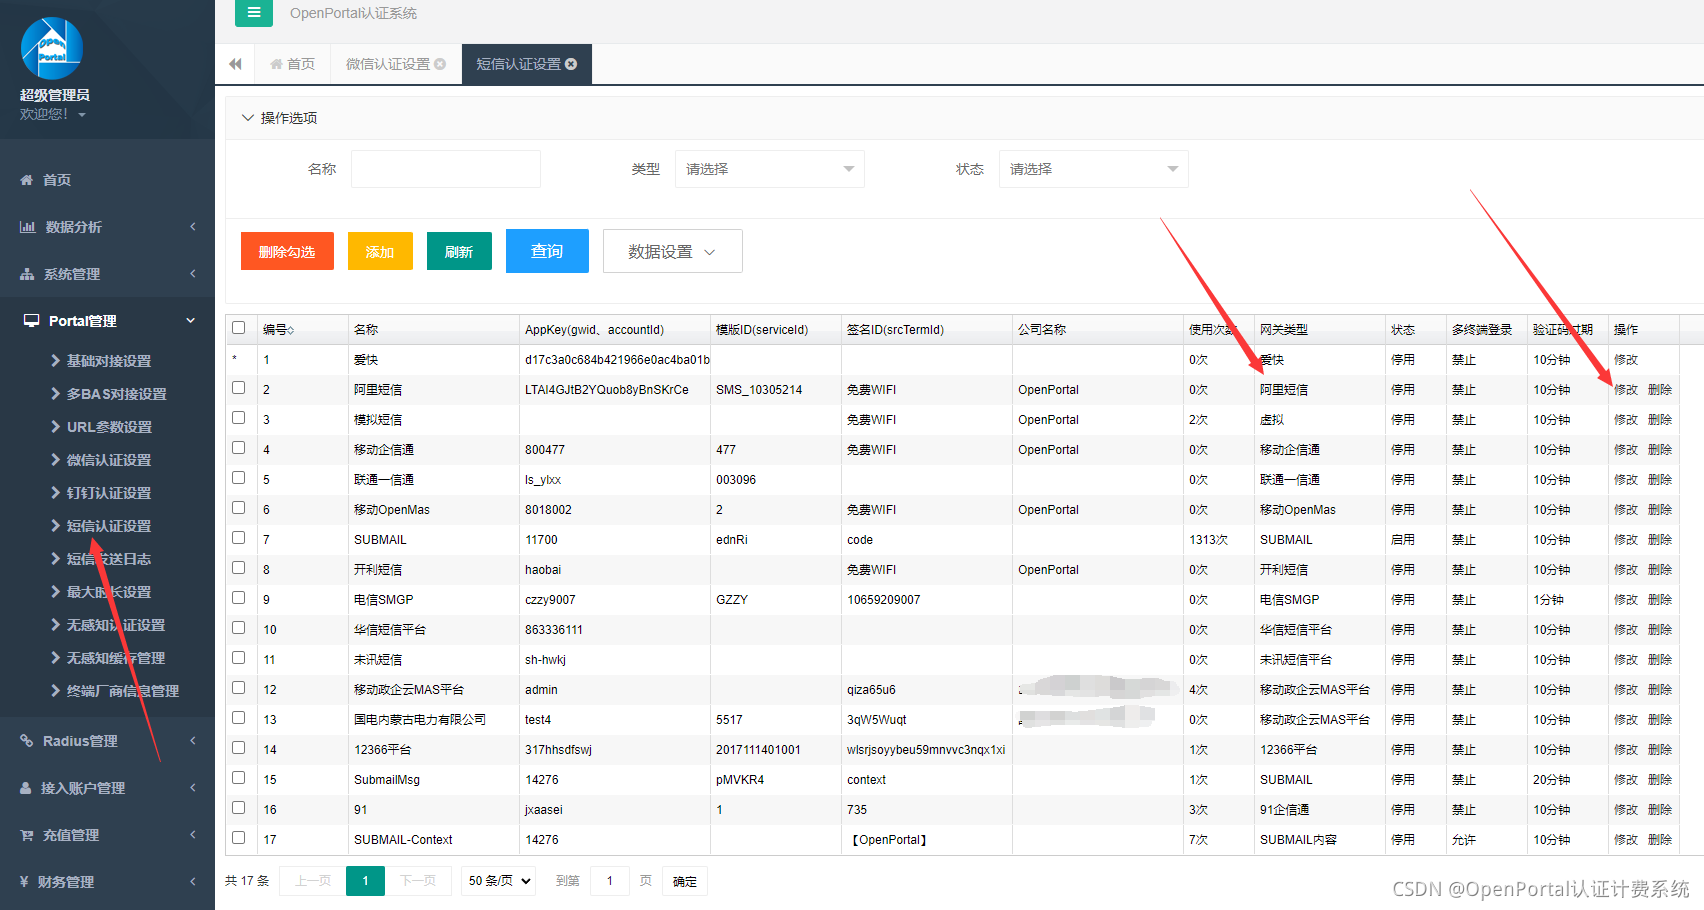Screen dimensions: 1704x910
Task: Click the blue 查询 button
Action: (547, 251)
